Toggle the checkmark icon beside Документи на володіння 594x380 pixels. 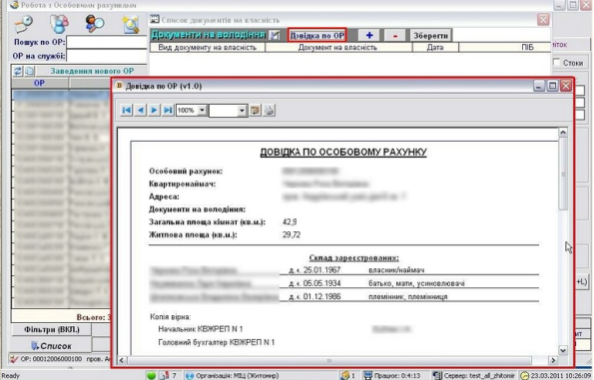pyautogui.click(x=275, y=35)
